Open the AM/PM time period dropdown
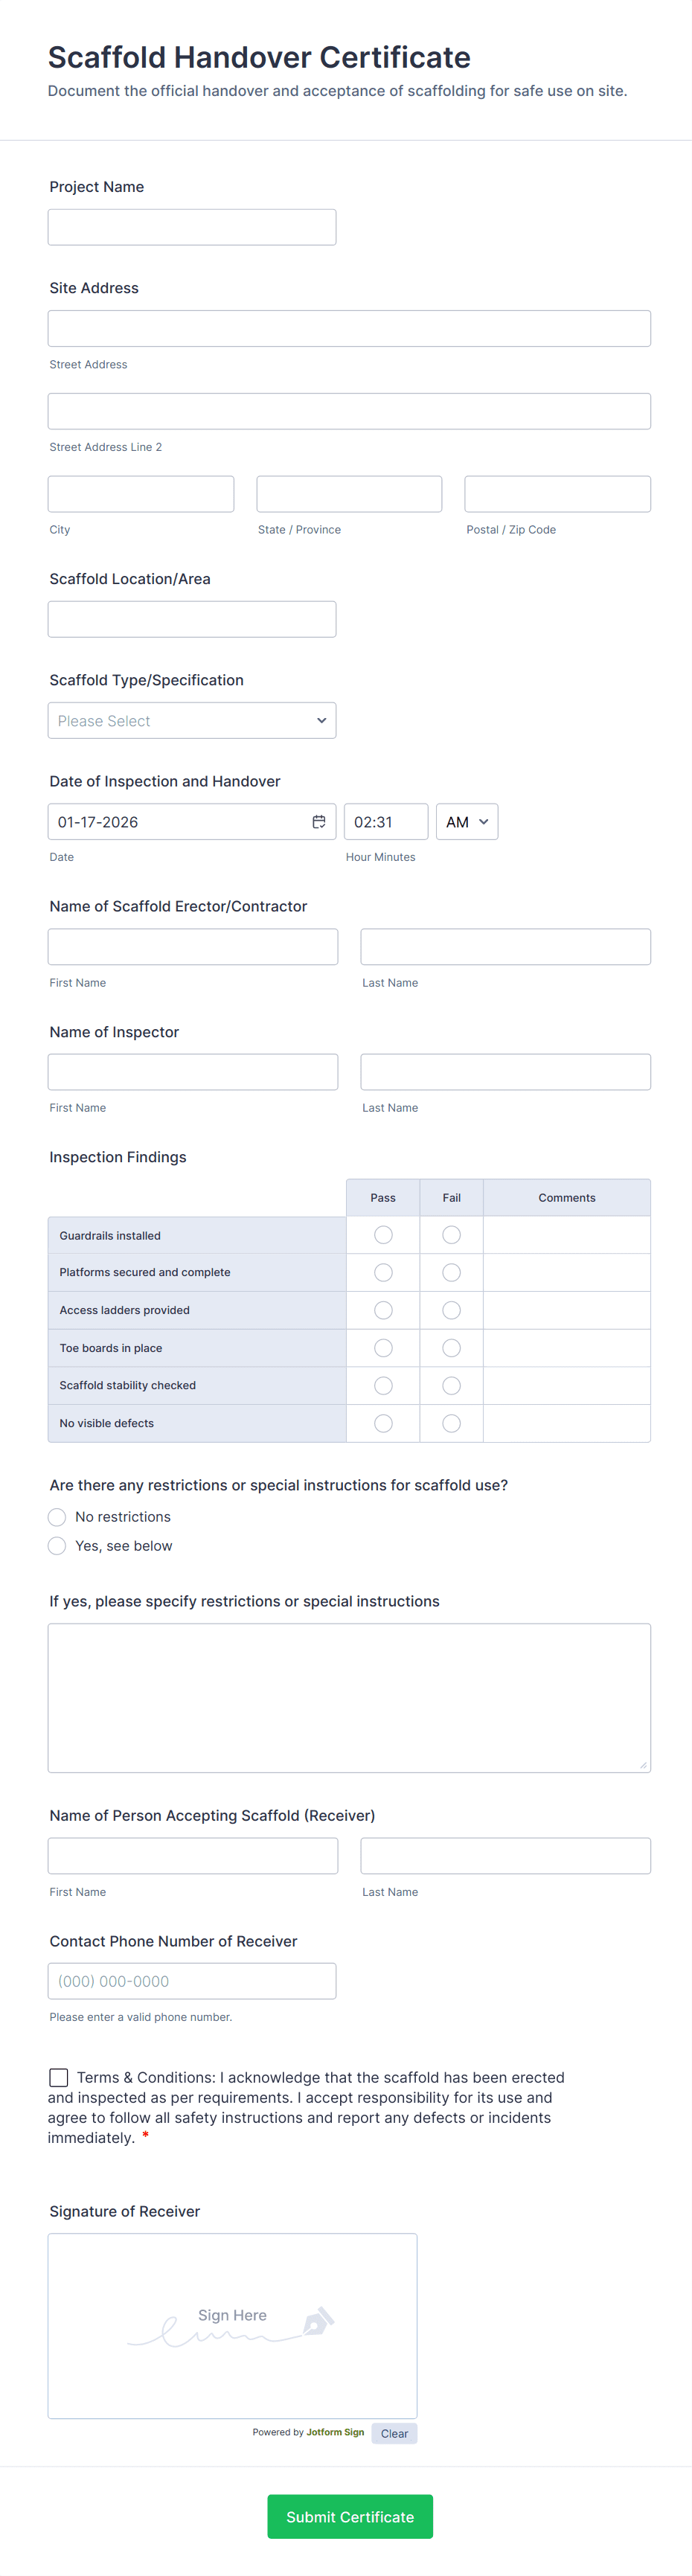The width and height of the screenshot is (692, 2576). tap(466, 821)
